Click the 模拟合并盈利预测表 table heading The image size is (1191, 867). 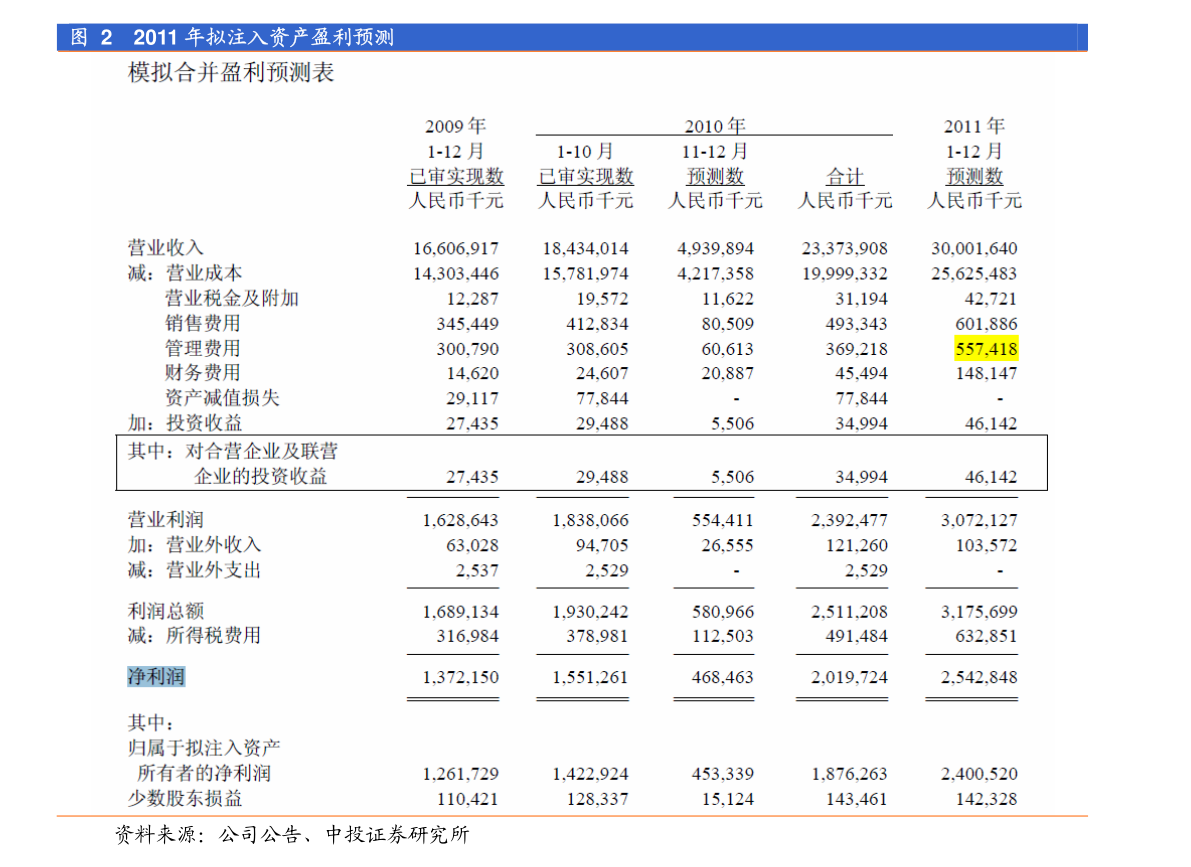[x=231, y=73]
